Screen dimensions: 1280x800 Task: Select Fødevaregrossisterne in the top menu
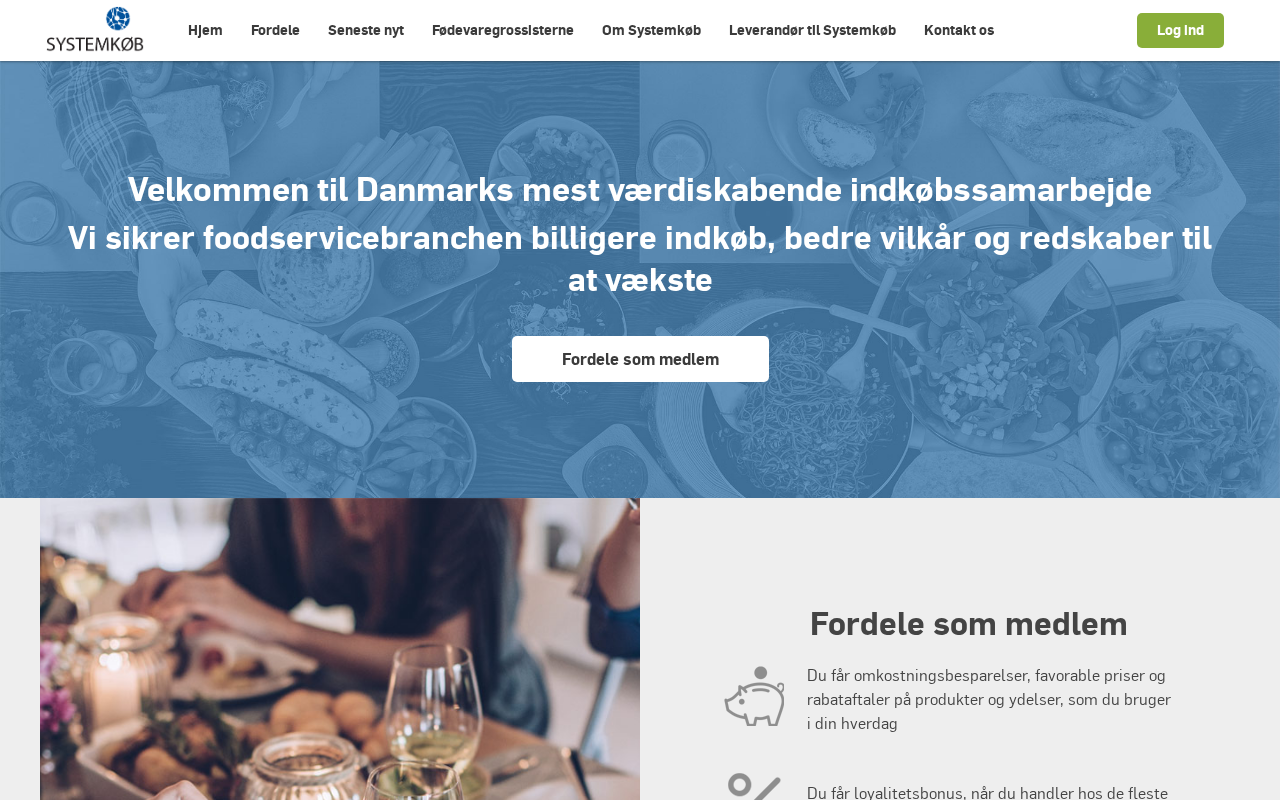click(503, 30)
